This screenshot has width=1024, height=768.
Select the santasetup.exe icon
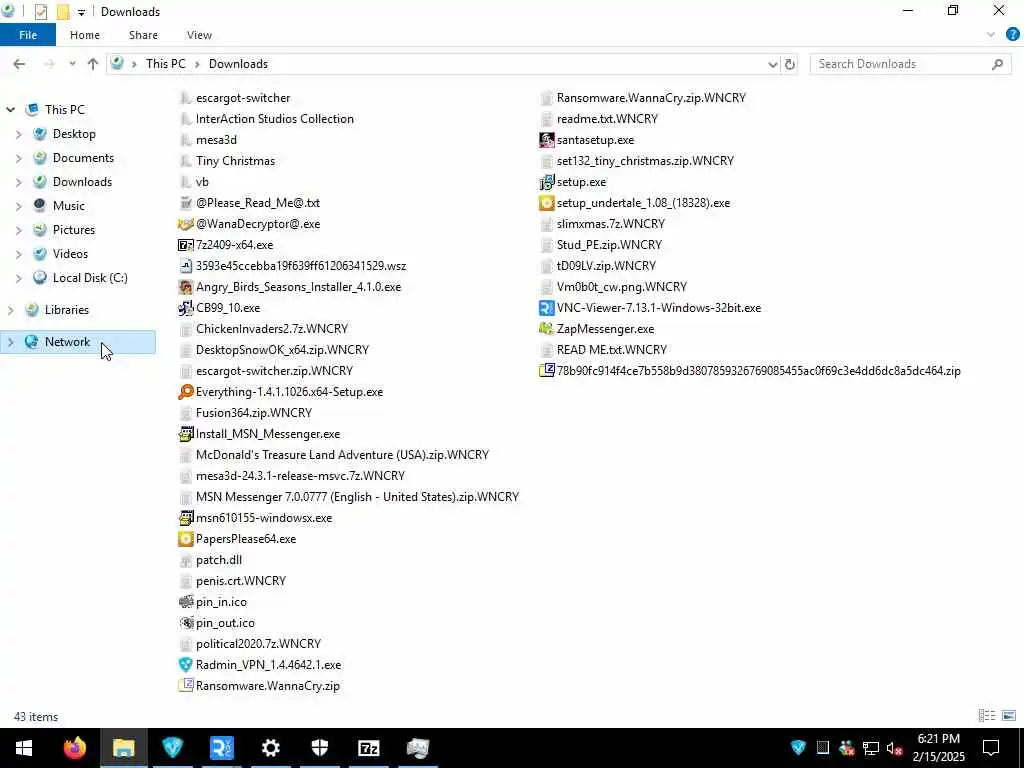pyautogui.click(x=547, y=140)
